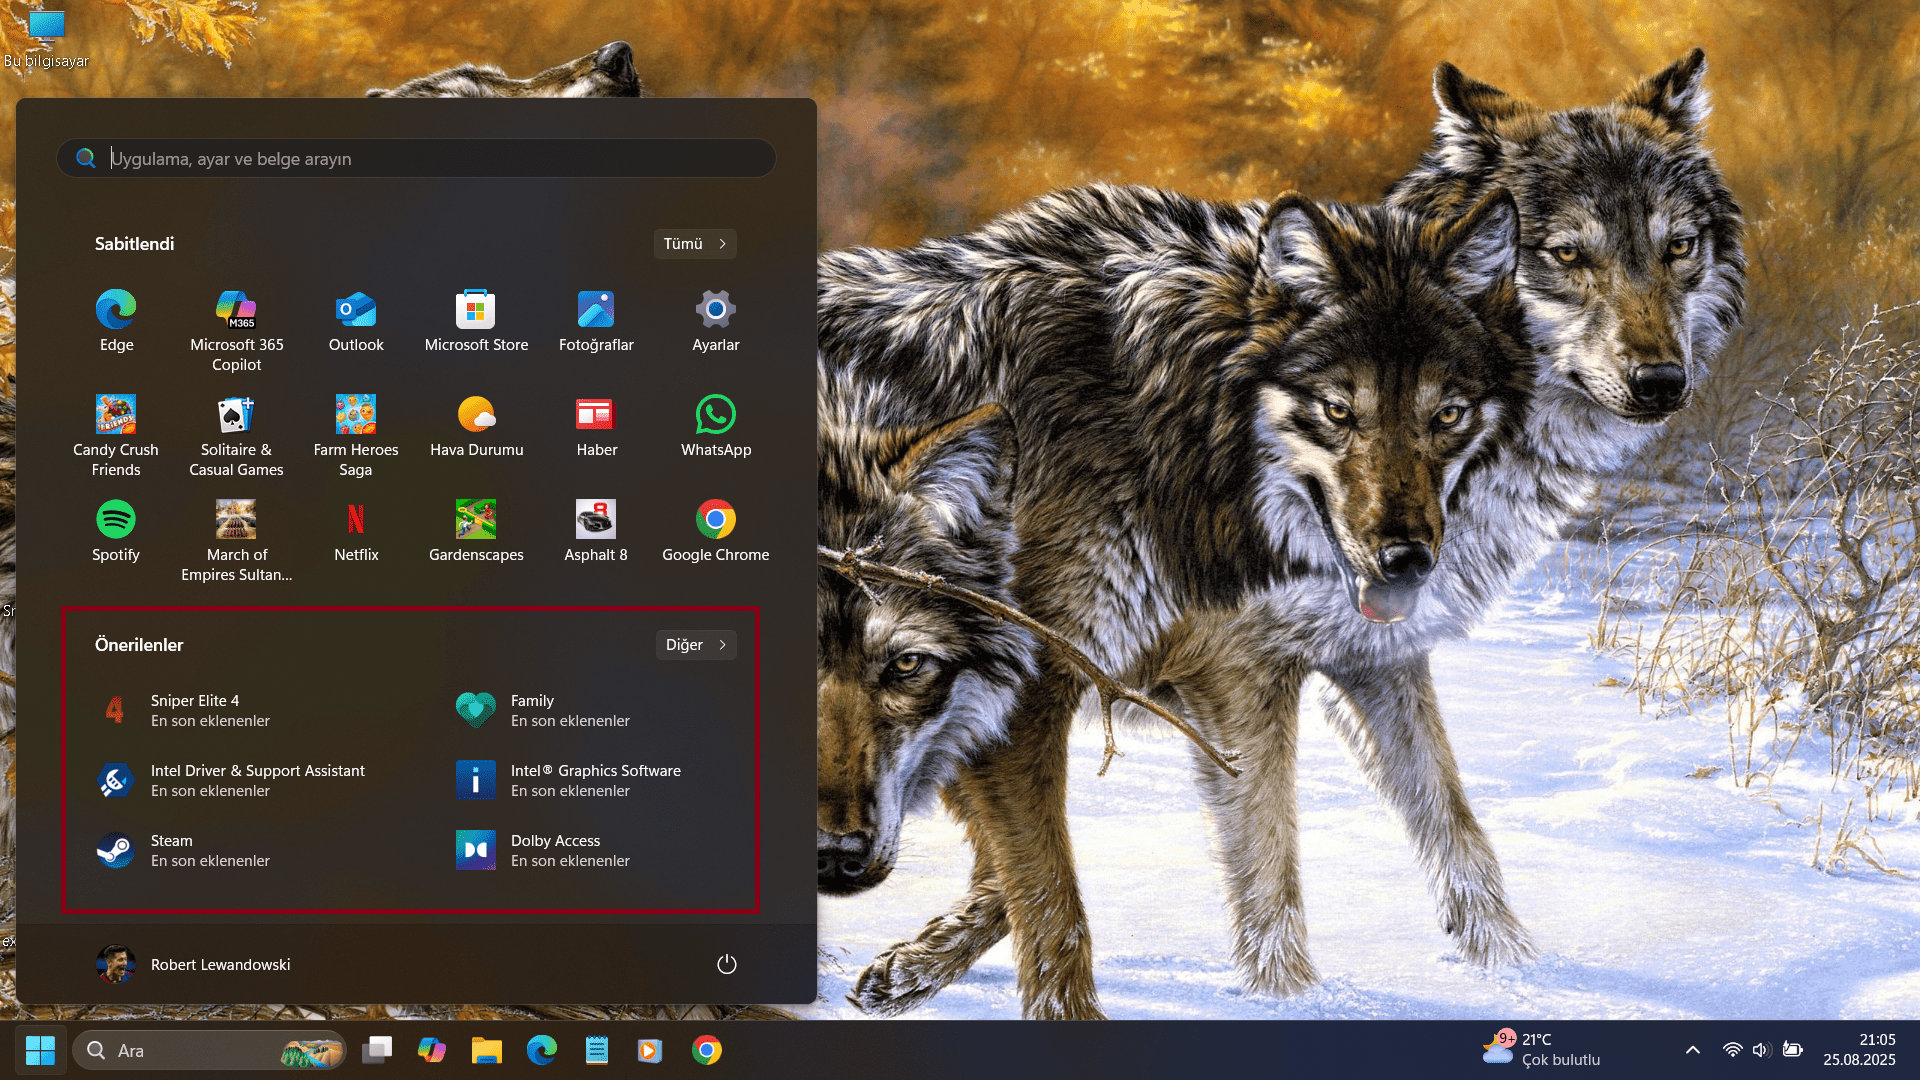Open Asphalt 8 pinned game
This screenshot has width=1920, height=1080.
coord(596,531)
